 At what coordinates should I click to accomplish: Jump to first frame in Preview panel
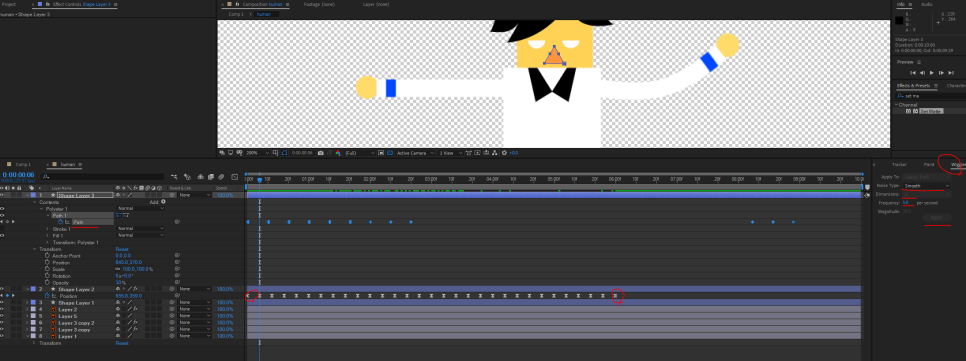(913, 73)
